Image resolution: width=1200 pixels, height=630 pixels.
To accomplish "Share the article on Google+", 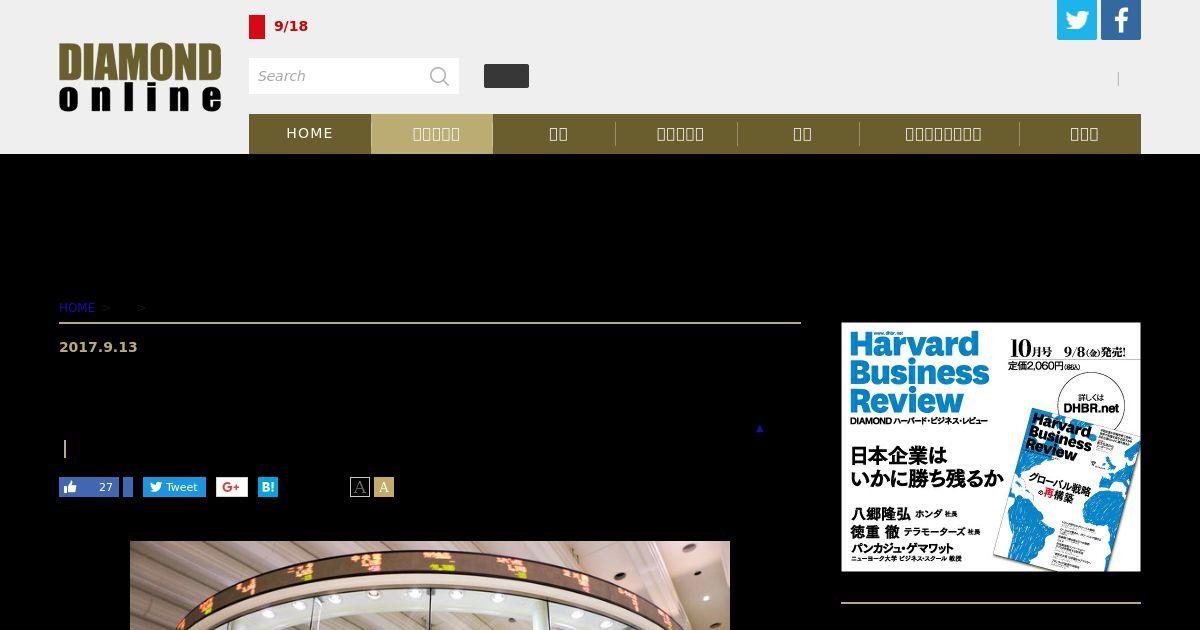I will pos(232,487).
